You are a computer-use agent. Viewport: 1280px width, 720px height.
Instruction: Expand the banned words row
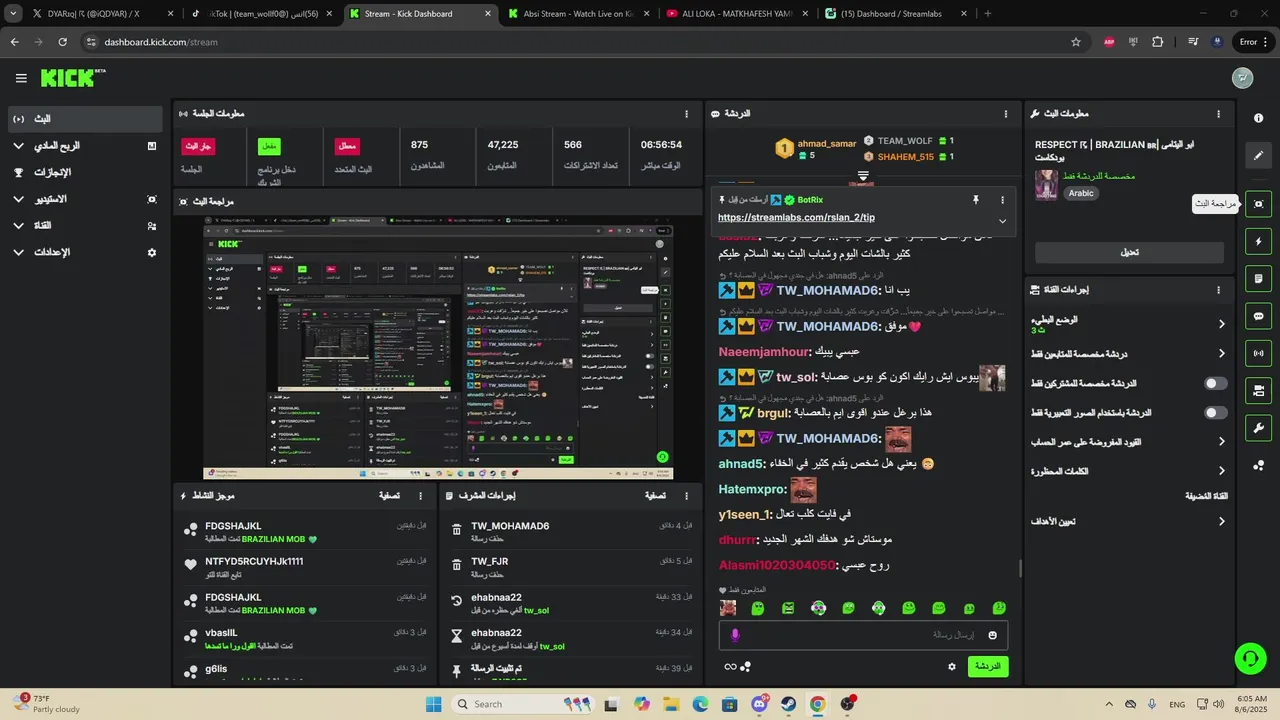tap(1128, 471)
